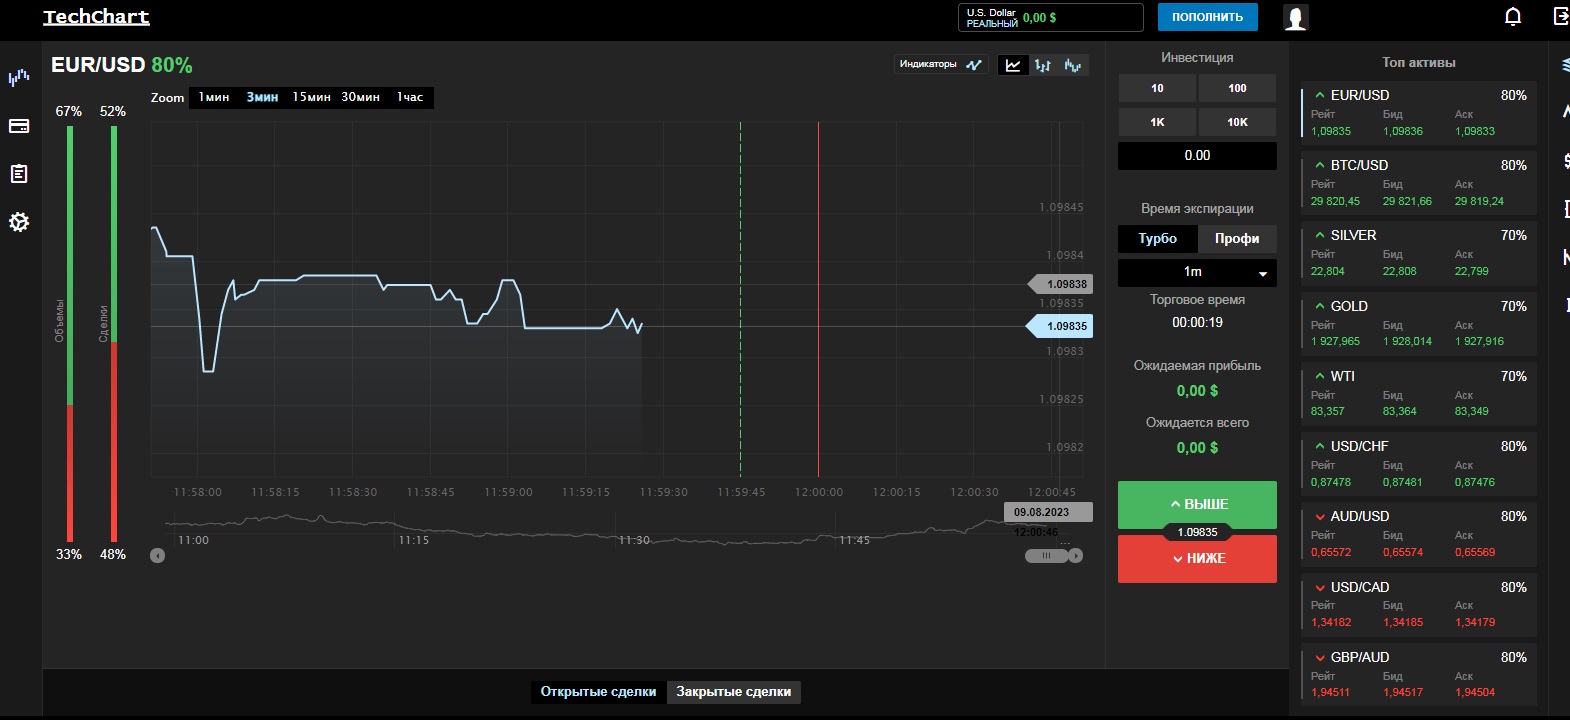The image size is (1570, 720).
Task: Click the ПОПОЛНИТЬ deposit button
Action: point(1207,17)
